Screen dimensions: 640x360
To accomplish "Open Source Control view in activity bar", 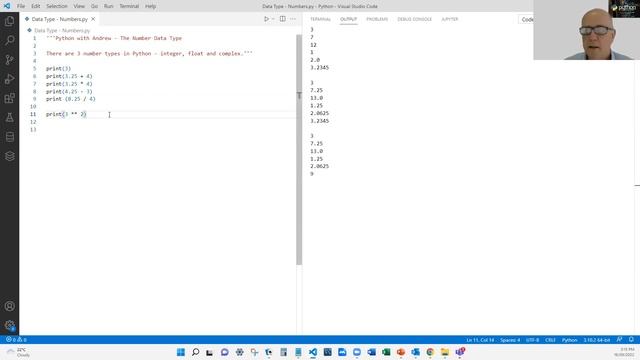I will tap(9, 60).
